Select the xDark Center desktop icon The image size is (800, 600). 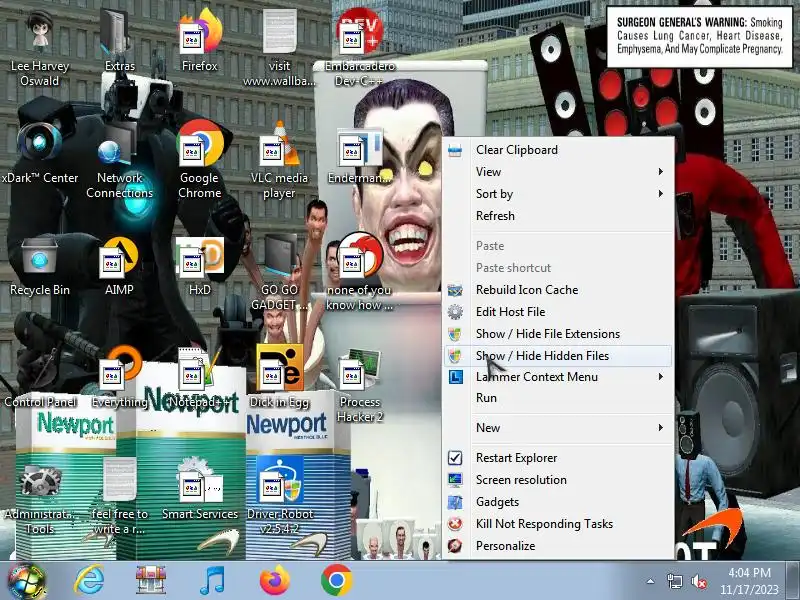click(x=40, y=153)
